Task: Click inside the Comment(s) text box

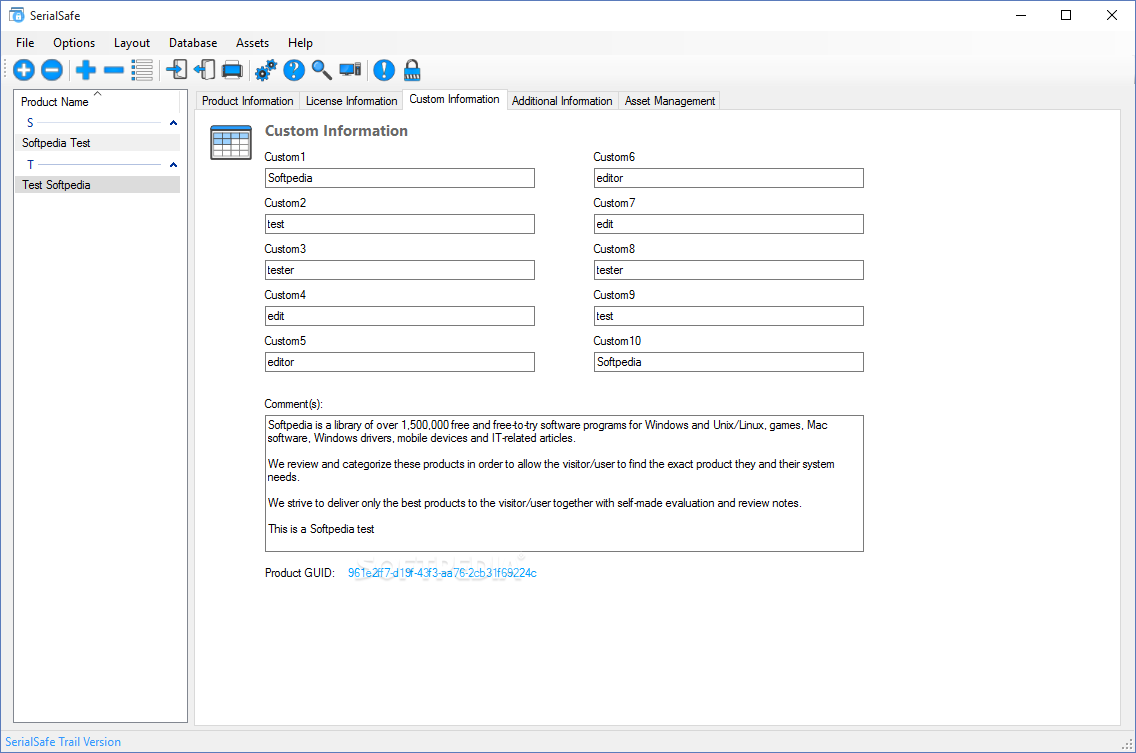Action: pos(564,483)
